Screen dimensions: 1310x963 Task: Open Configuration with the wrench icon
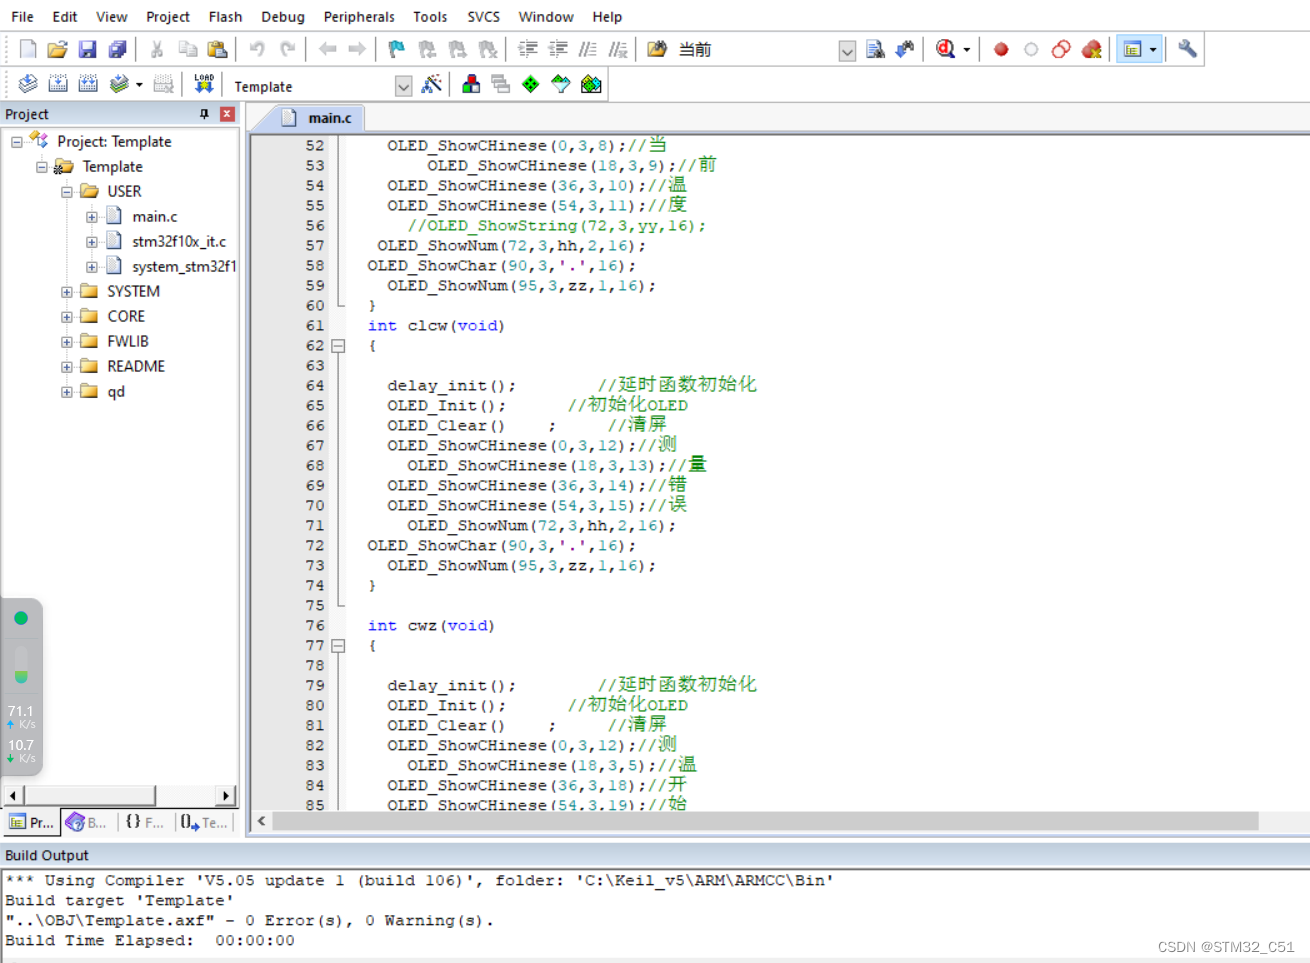(x=1187, y=49)
